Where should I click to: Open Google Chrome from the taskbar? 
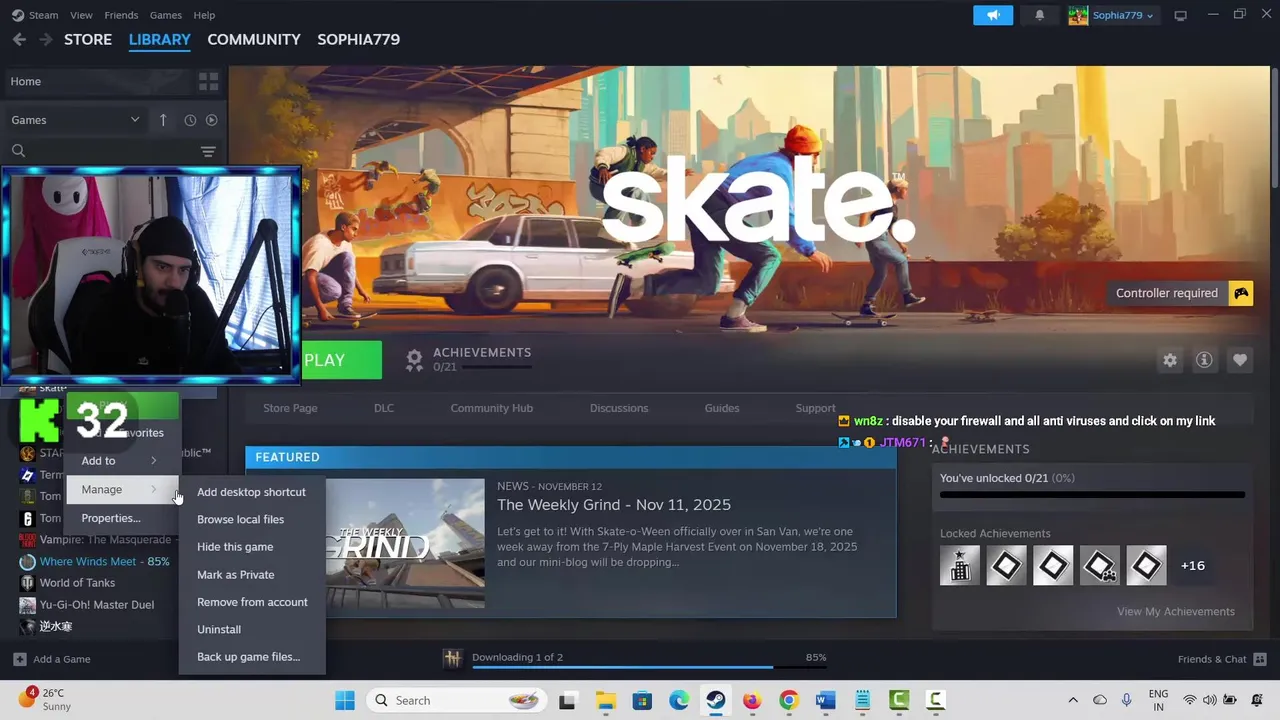tap(789, 700)
